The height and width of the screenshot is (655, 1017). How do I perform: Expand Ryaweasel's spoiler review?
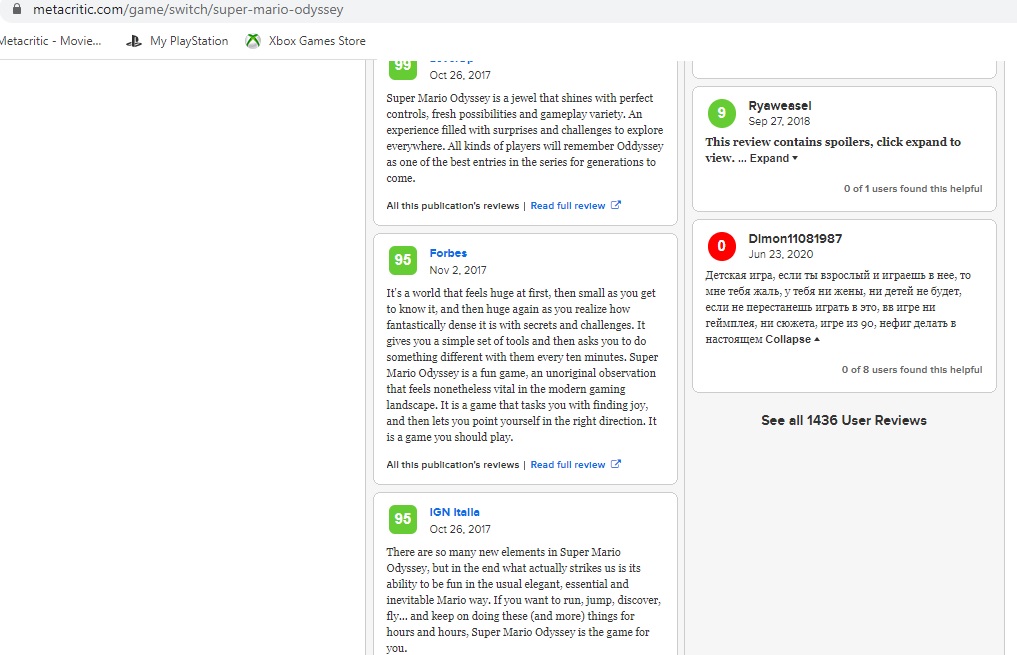pyautogui.click(x=774, y=158)
